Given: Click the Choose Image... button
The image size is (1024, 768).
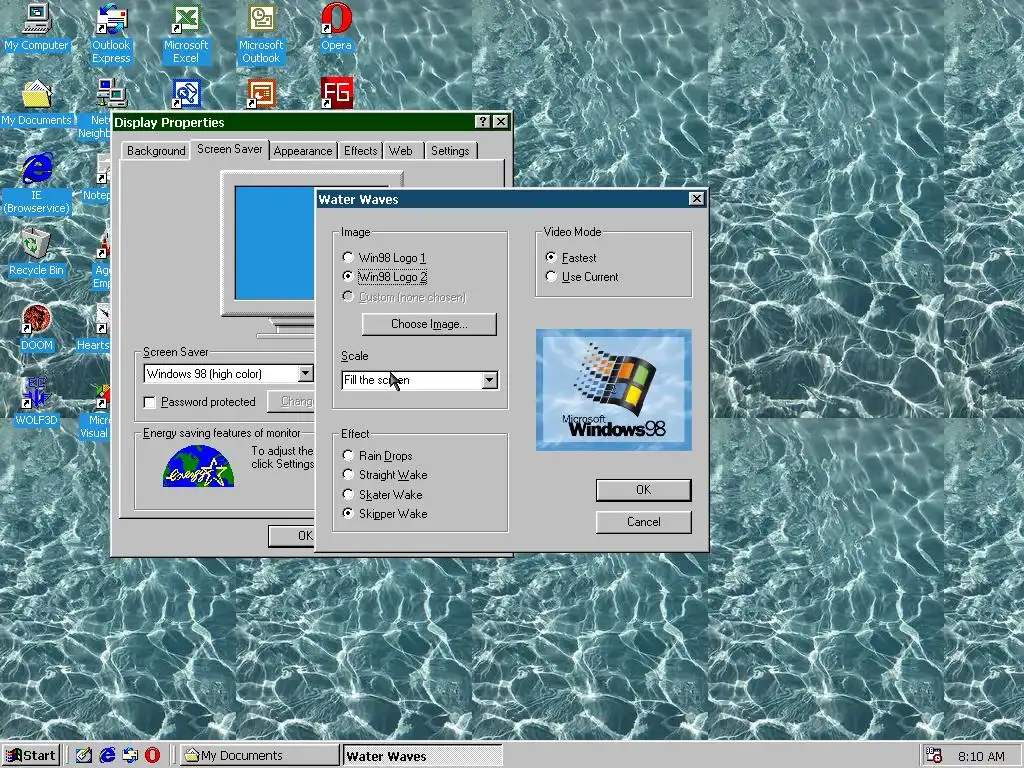Looking at the screenshot, I should point(429,324).
